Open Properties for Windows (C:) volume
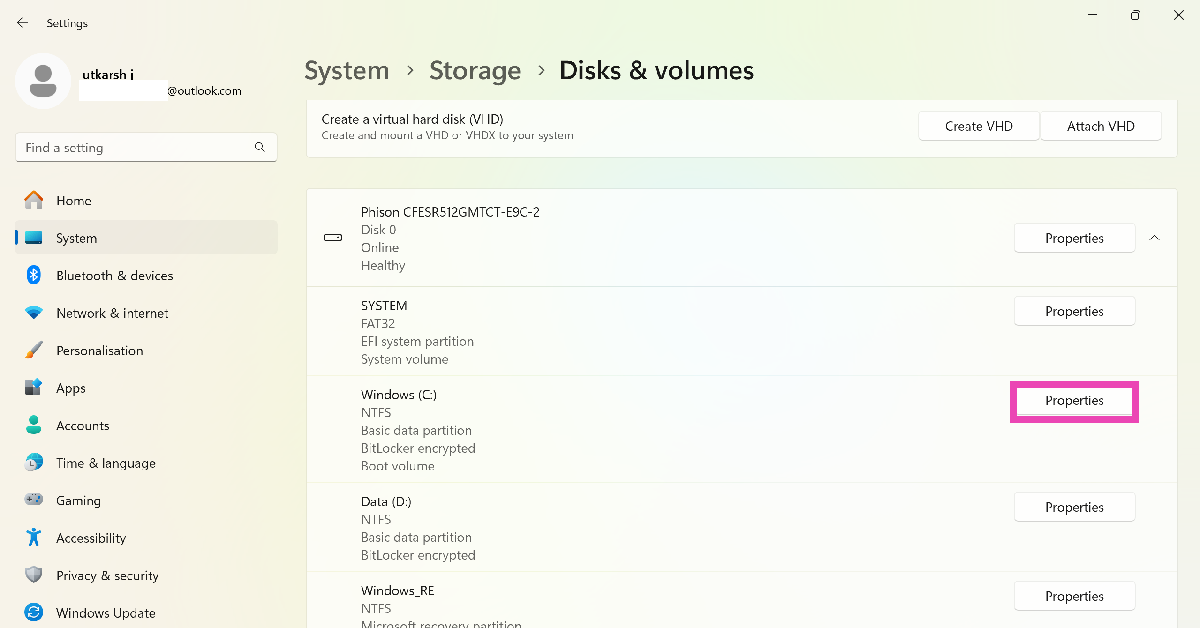 tap(1074, 401)
